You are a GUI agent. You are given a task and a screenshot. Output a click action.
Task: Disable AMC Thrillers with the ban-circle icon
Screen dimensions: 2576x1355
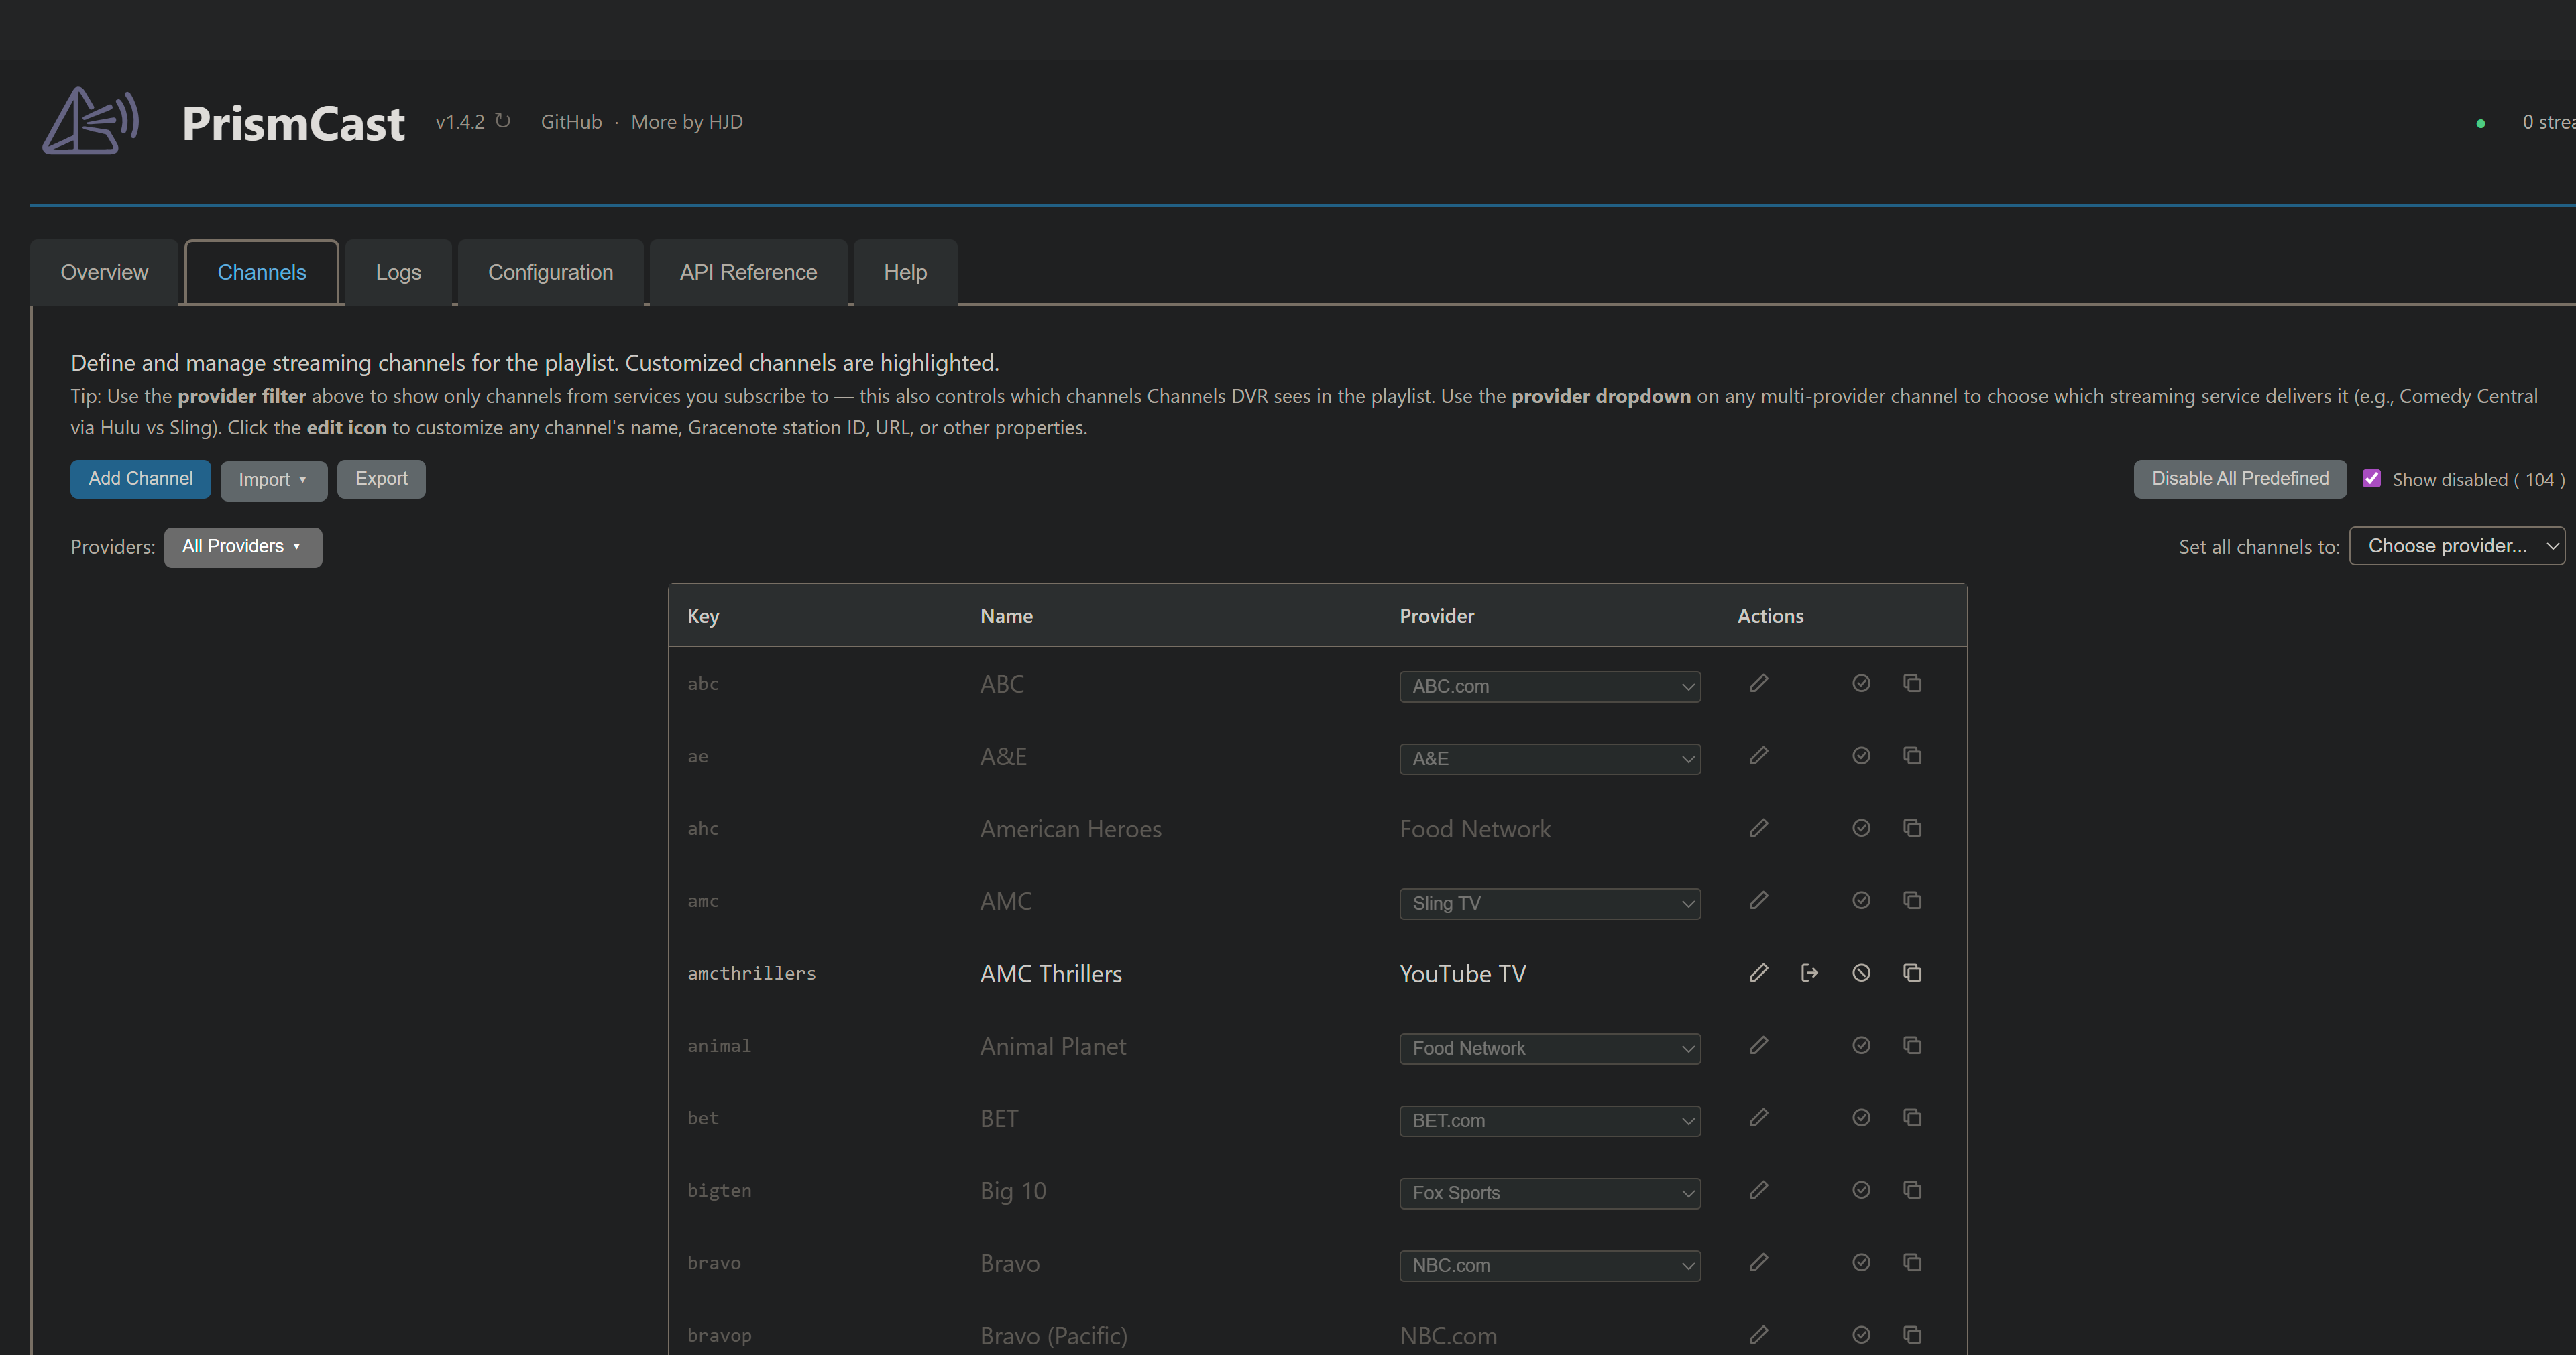1860,973
